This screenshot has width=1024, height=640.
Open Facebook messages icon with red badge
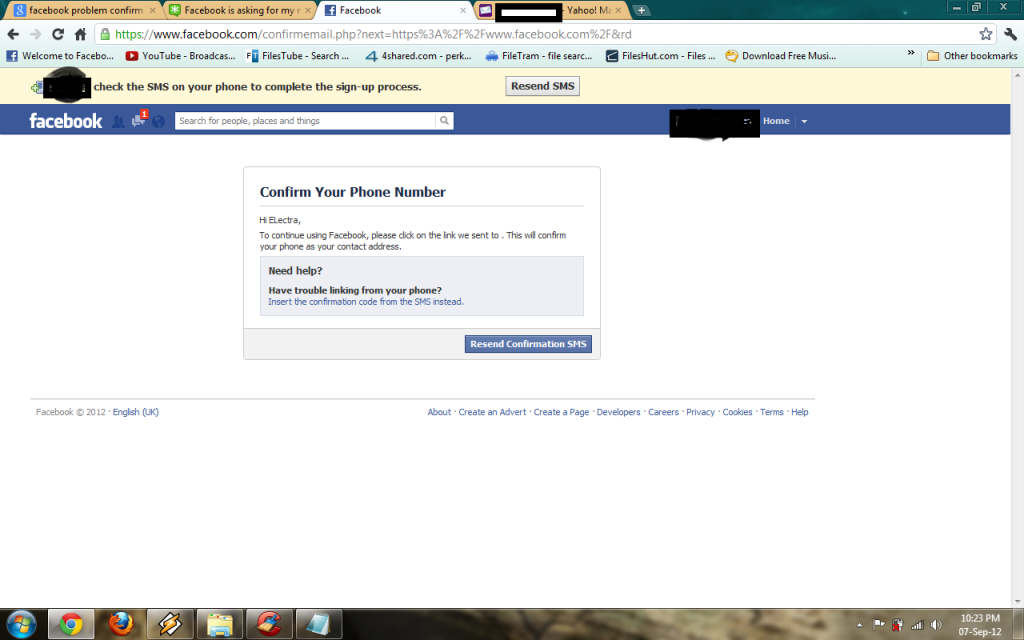click(138, 120)
